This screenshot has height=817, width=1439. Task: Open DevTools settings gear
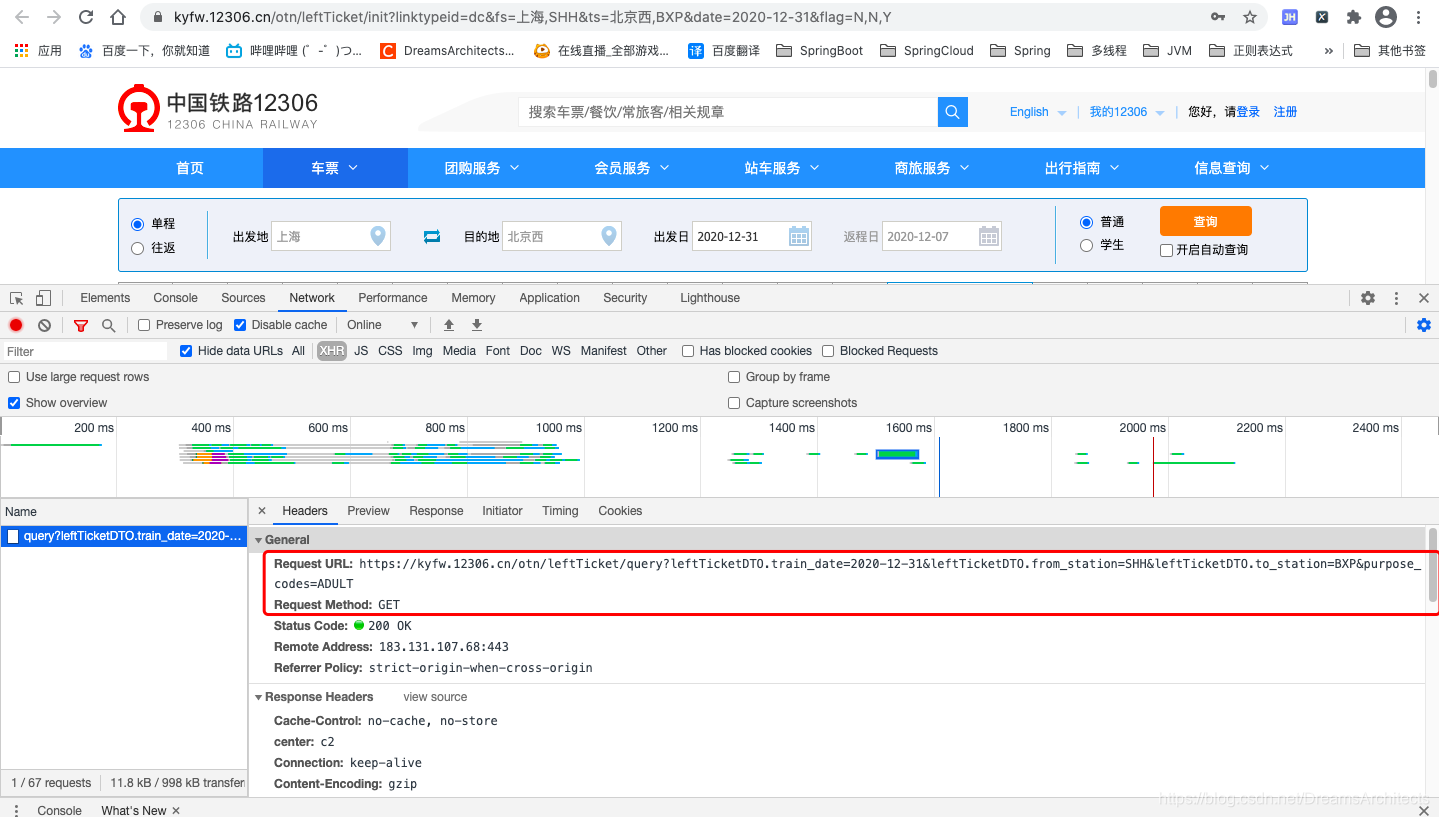click(1368, 298)
